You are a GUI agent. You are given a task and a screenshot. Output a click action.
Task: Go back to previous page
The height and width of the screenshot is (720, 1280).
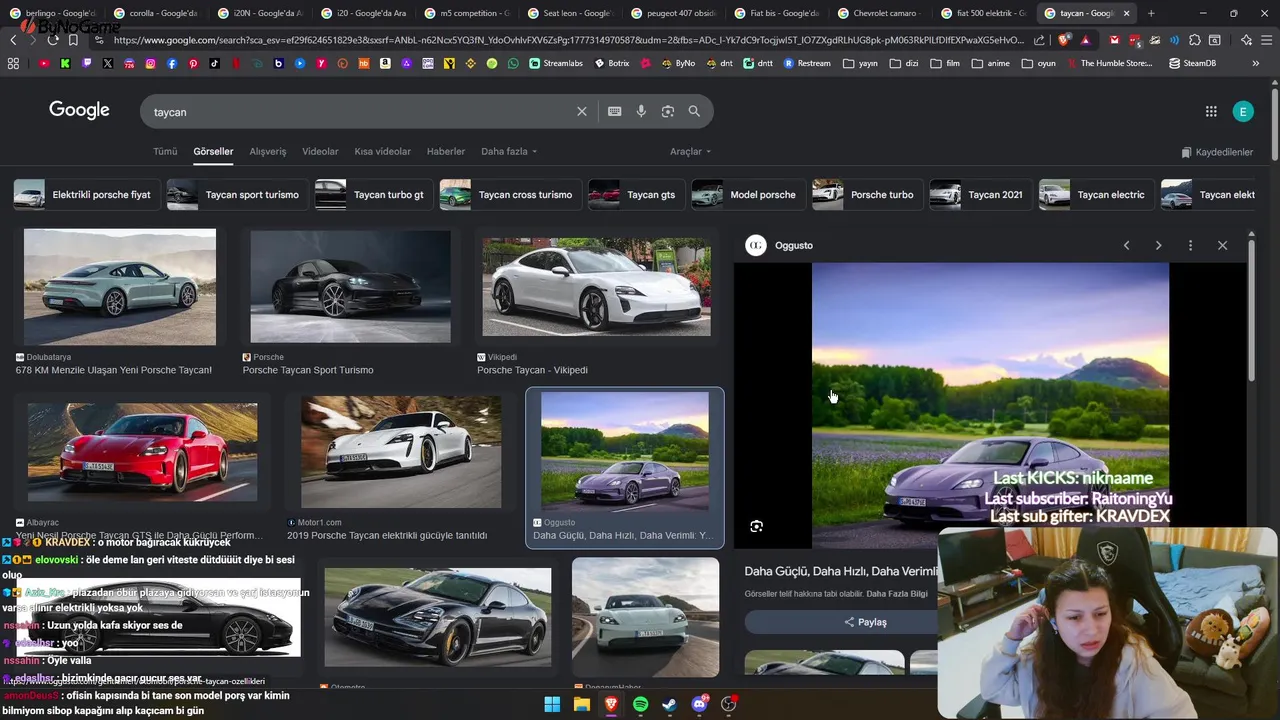[x=13, y=40]
